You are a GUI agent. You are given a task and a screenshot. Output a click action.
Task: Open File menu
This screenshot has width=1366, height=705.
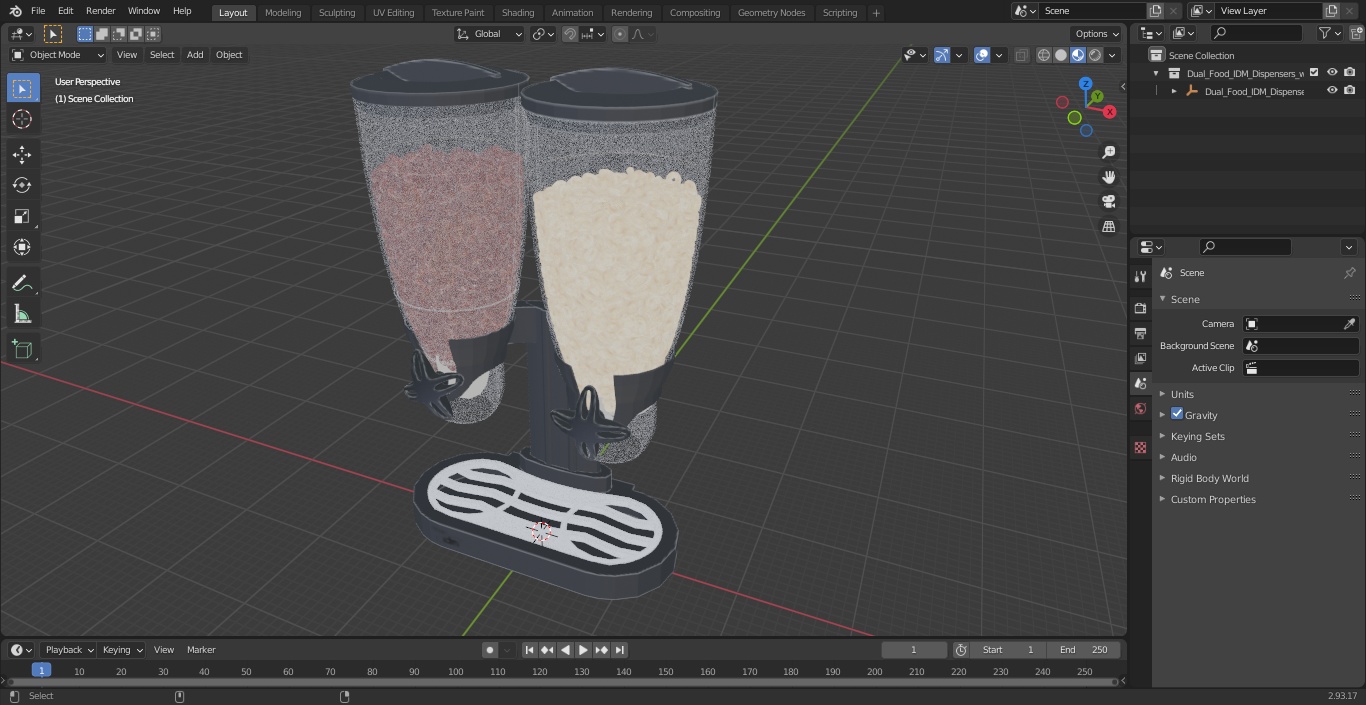38,11
